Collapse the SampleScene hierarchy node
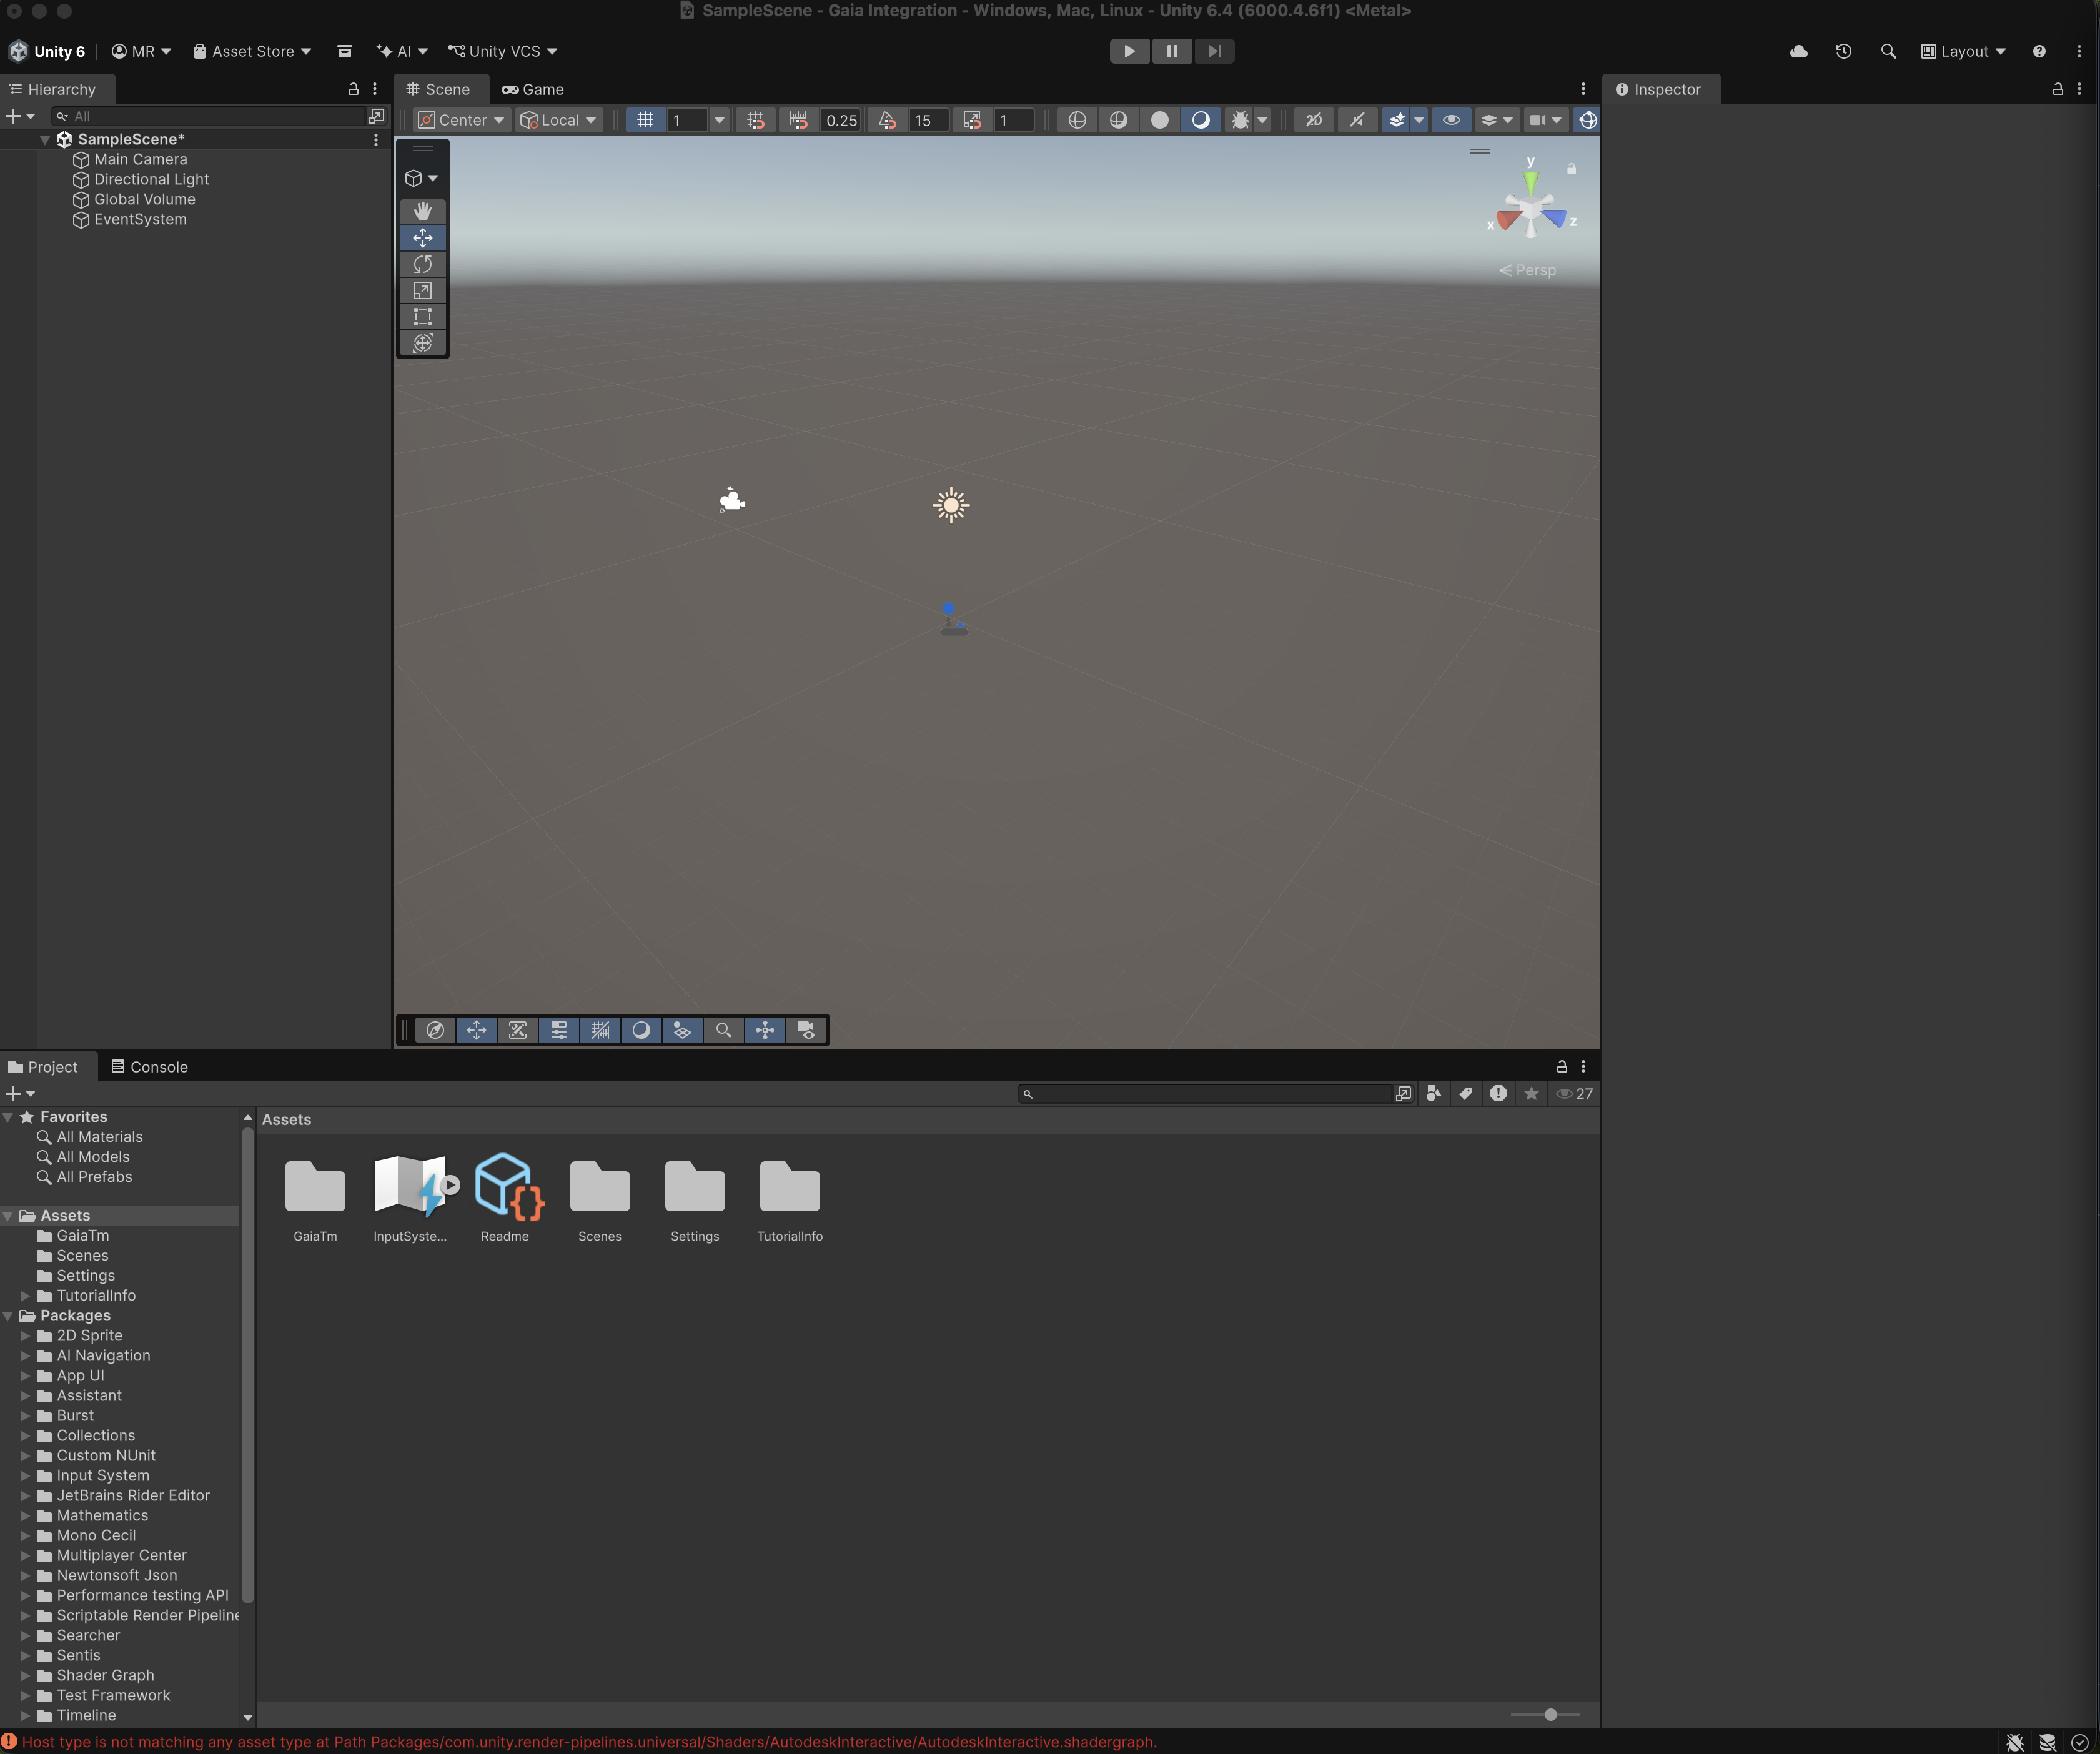The image size is (2100, 1754). click(45, 139)
